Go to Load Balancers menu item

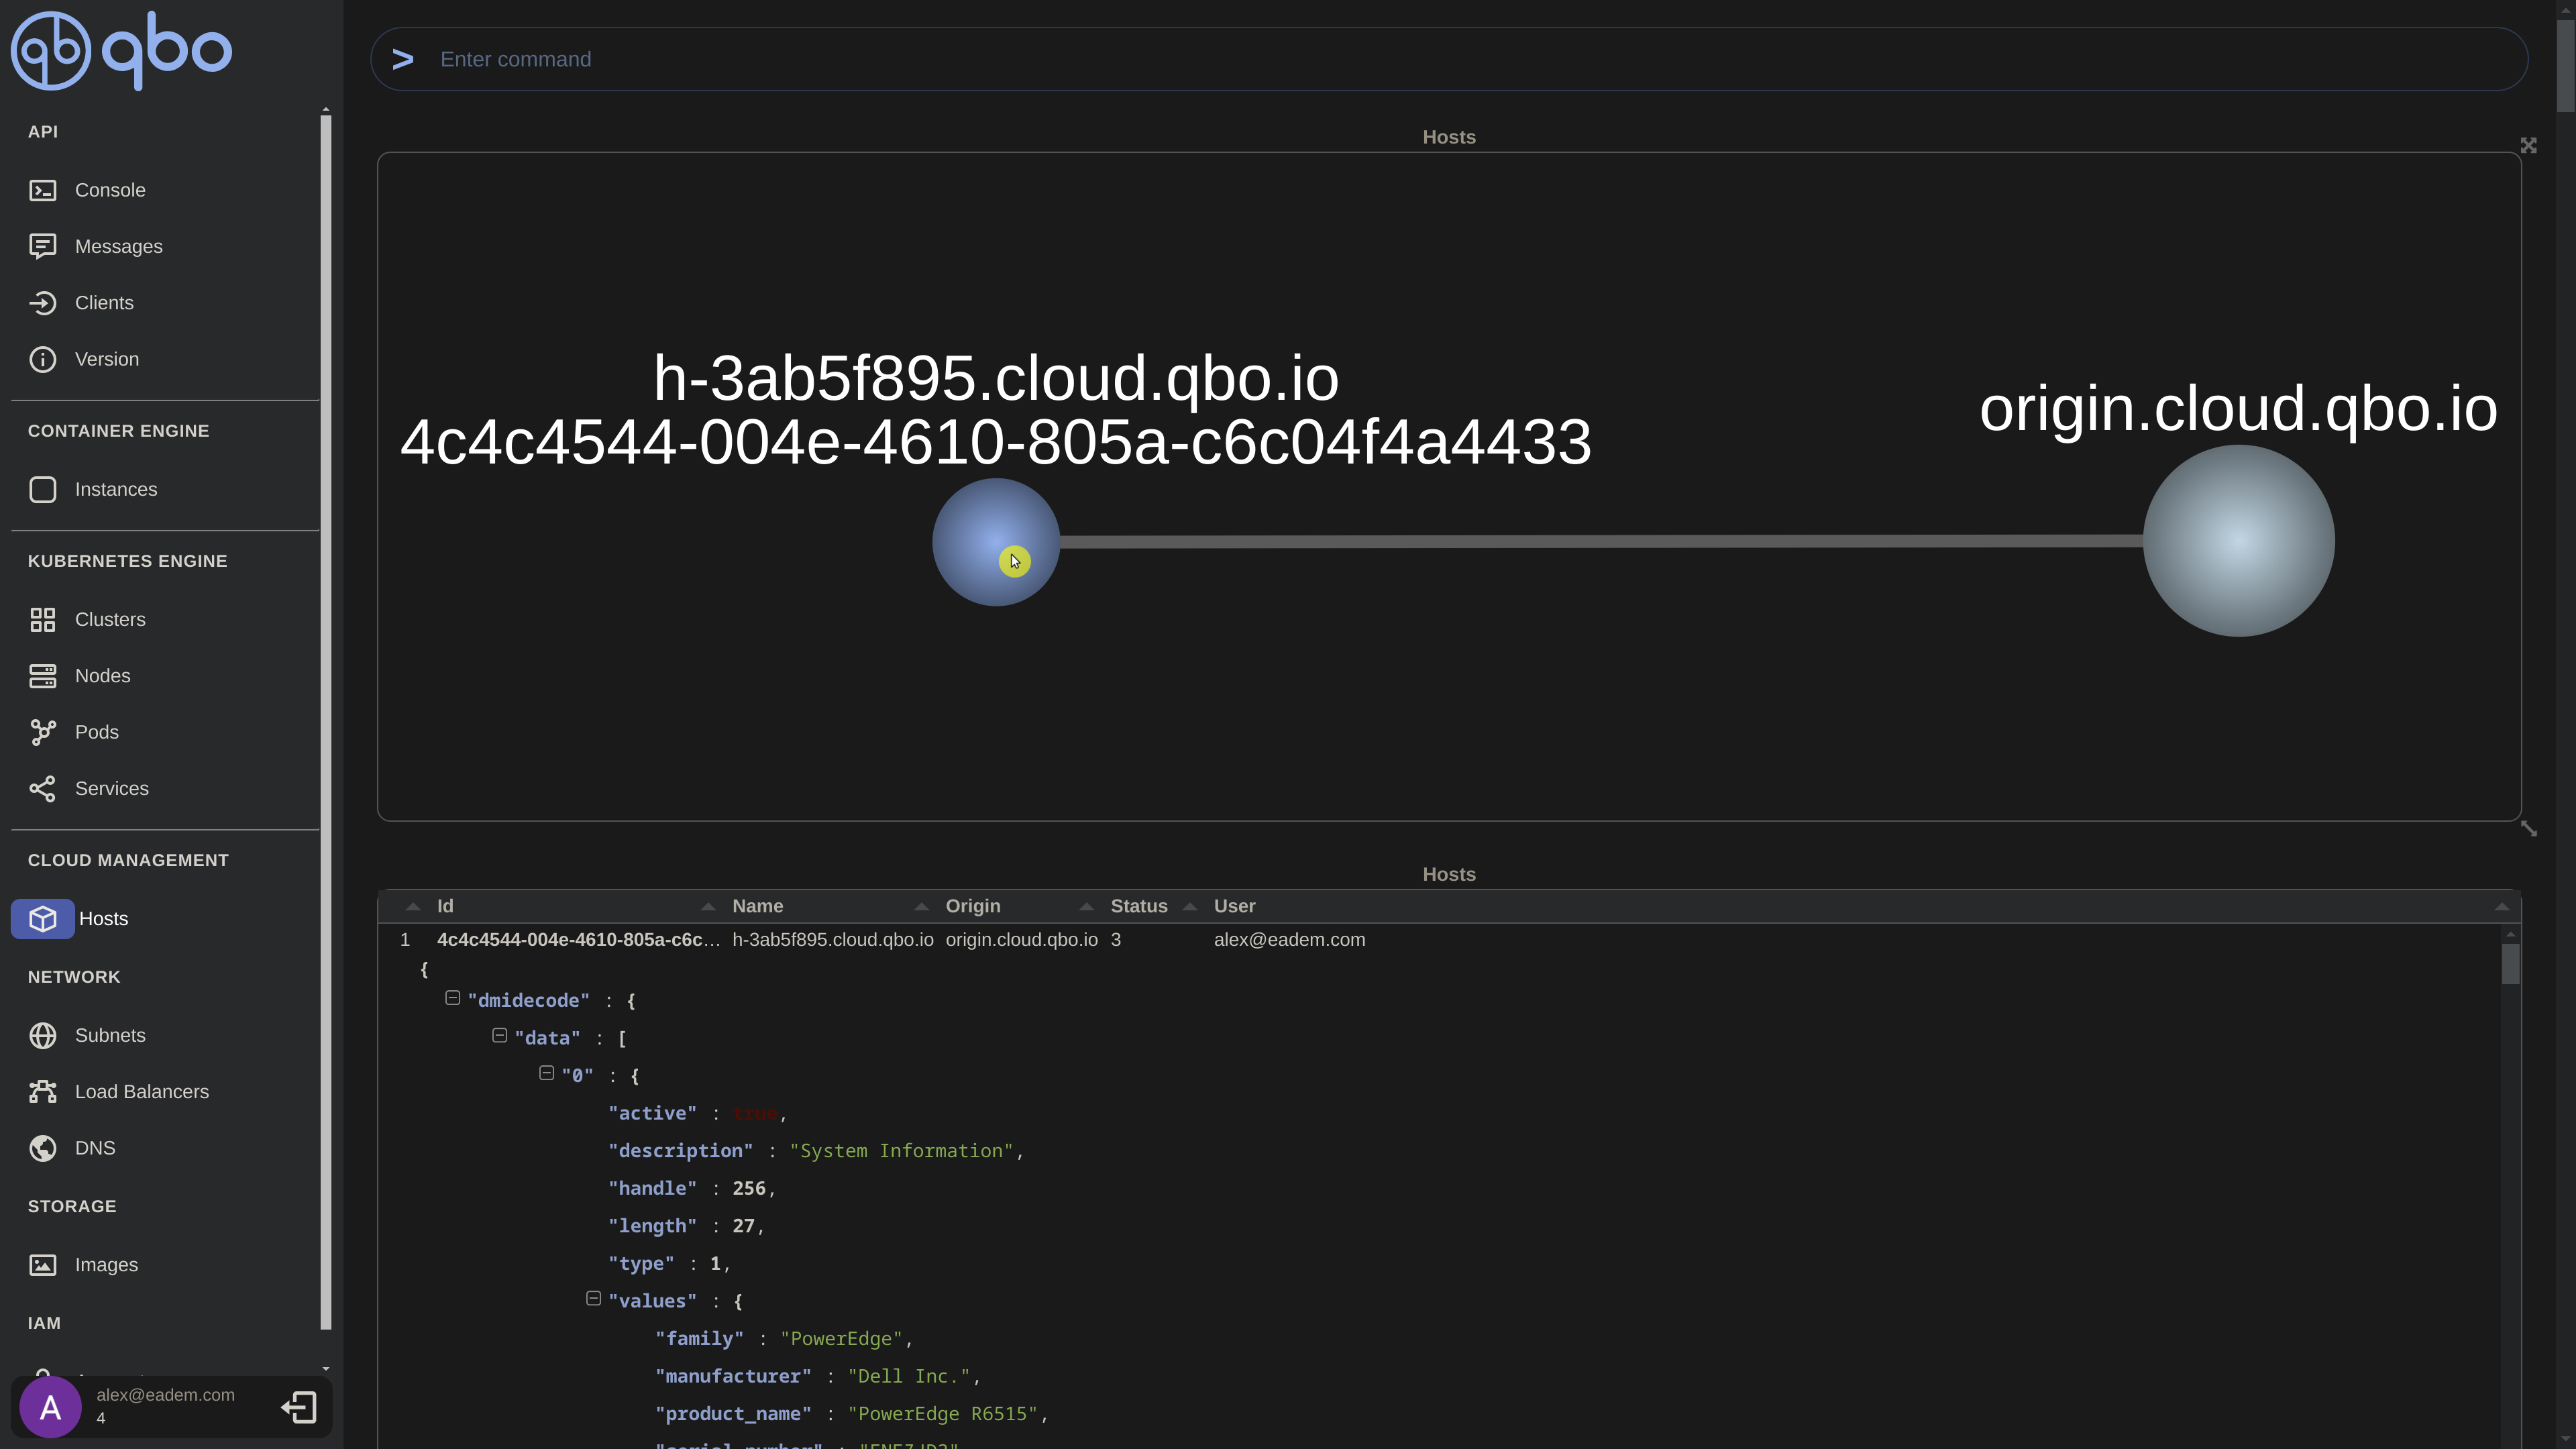(141, 1091)
